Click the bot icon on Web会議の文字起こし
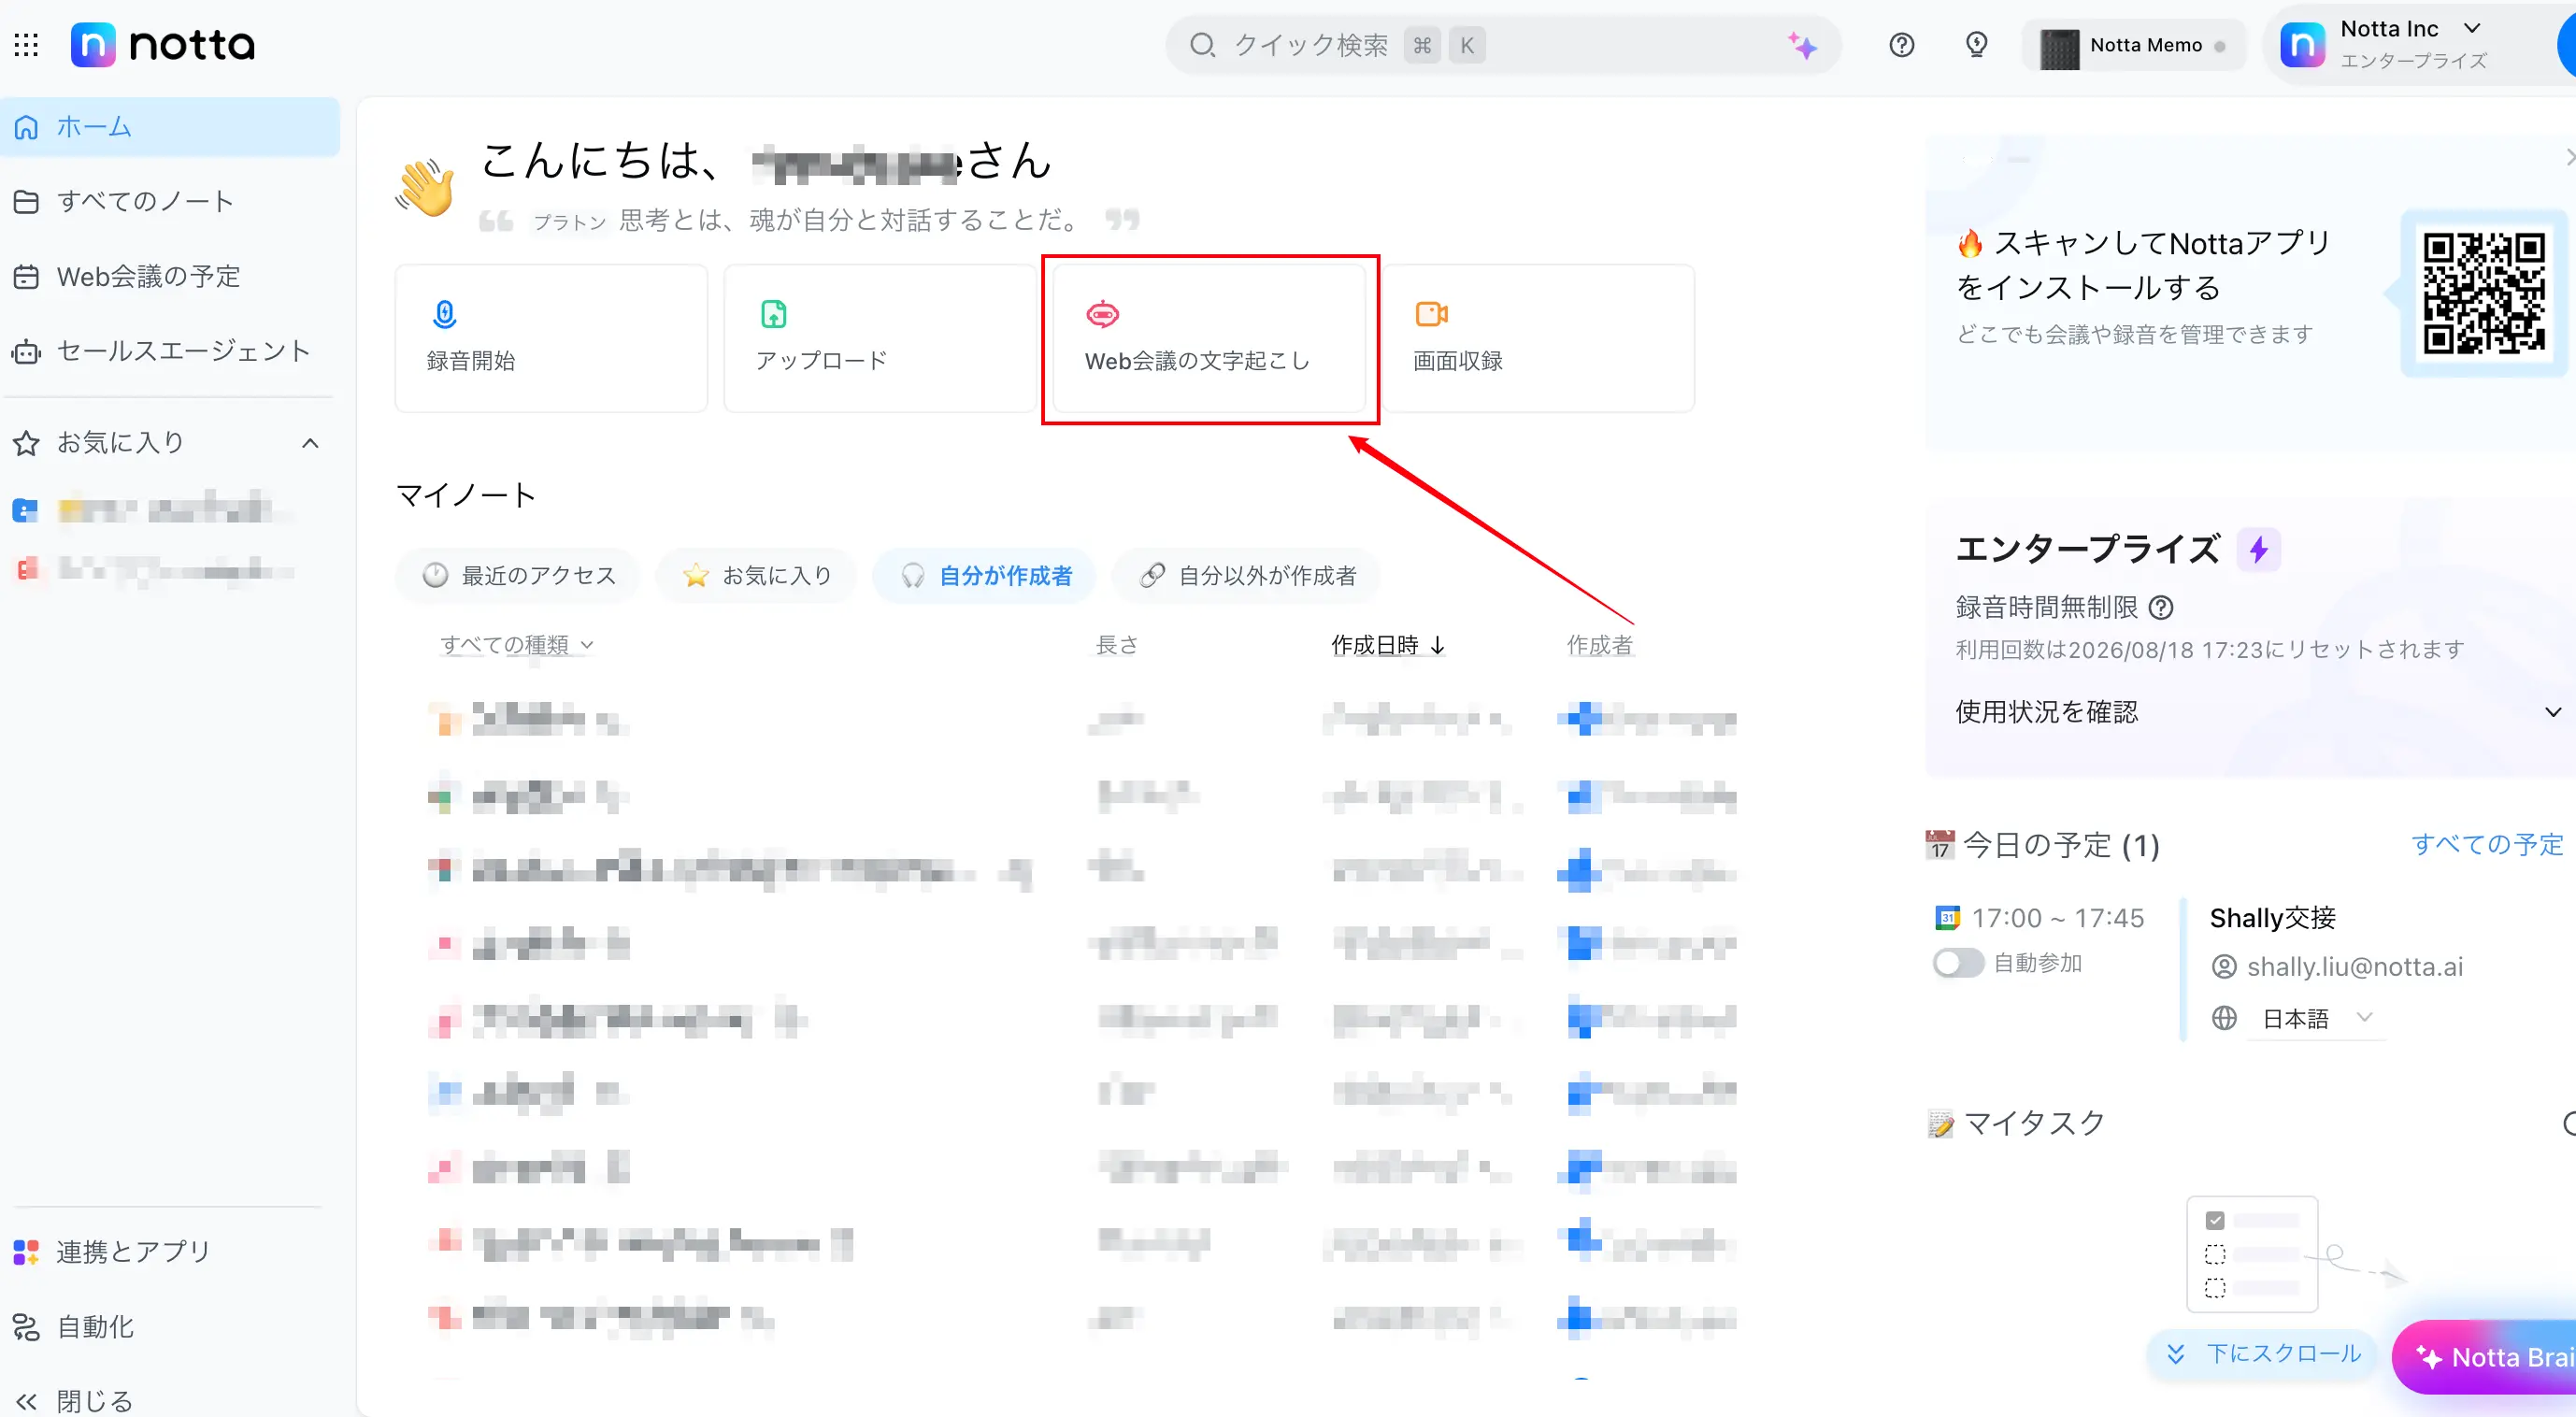The height and width of the screenshot is (1417, 2576). click(x=1102, y=314)
